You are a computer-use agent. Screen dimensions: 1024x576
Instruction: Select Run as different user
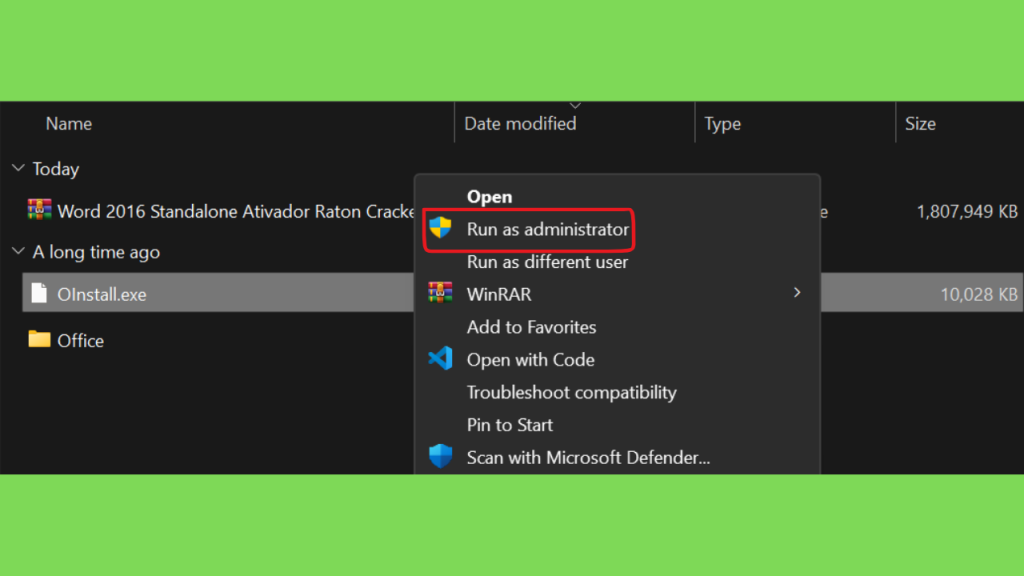[x=547, y=262]
